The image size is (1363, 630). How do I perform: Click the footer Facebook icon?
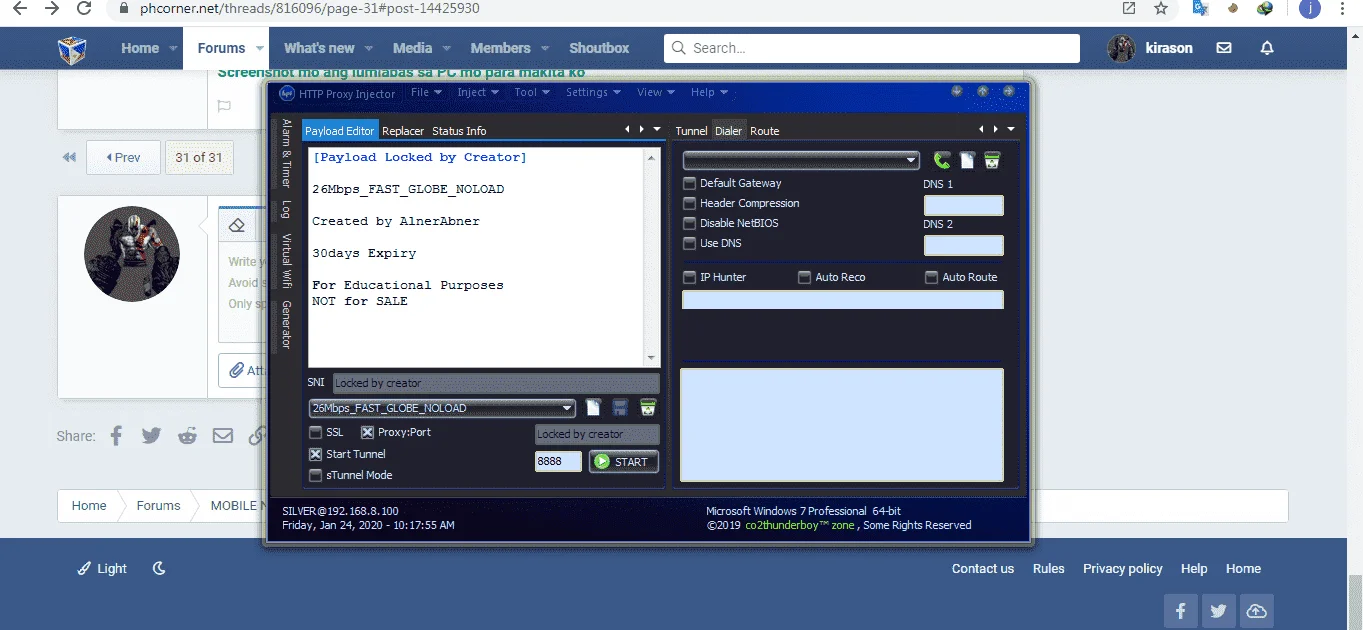click(1180, 611)
